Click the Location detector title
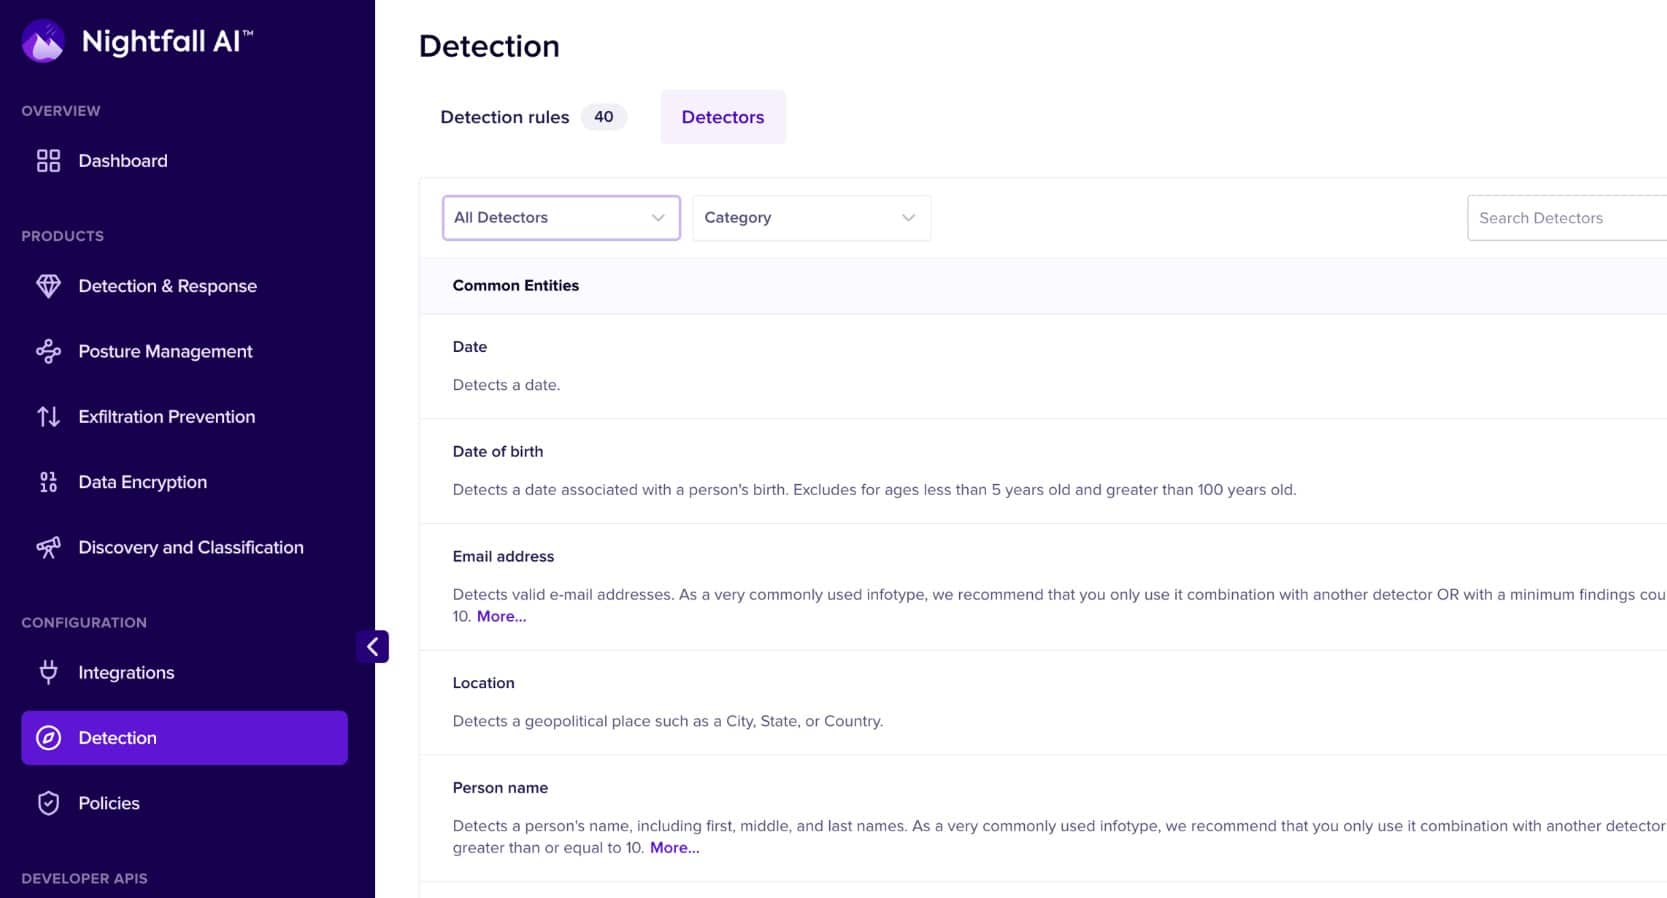The height and width of the screenshot is (898, 1667). coord(484,683)
